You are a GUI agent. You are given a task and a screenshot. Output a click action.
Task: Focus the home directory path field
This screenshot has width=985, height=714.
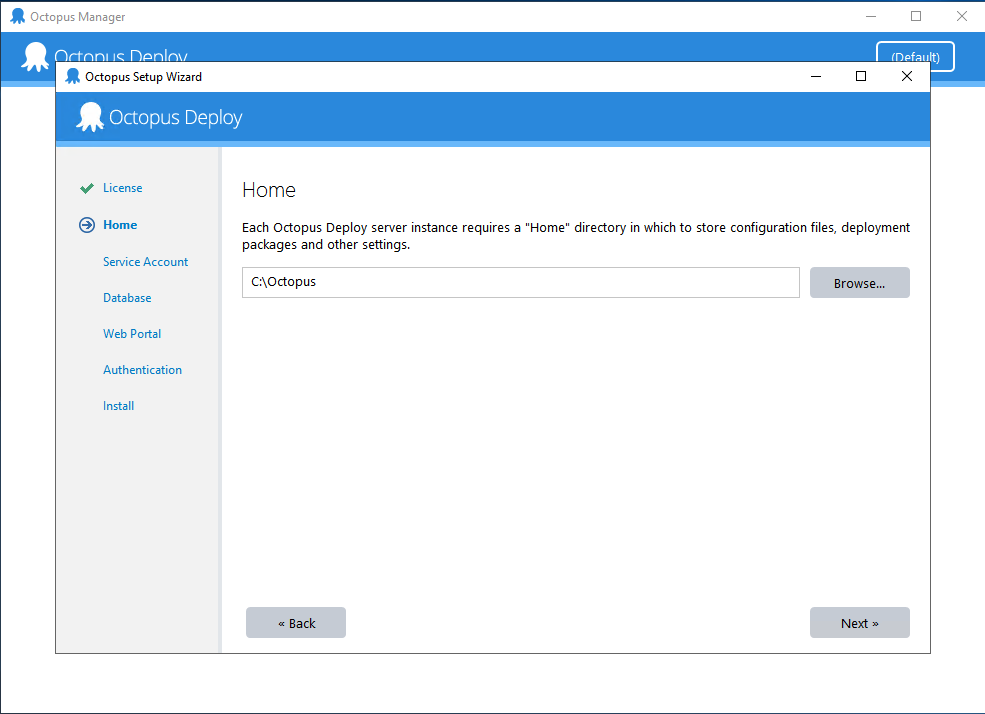(x=521, y=283)
